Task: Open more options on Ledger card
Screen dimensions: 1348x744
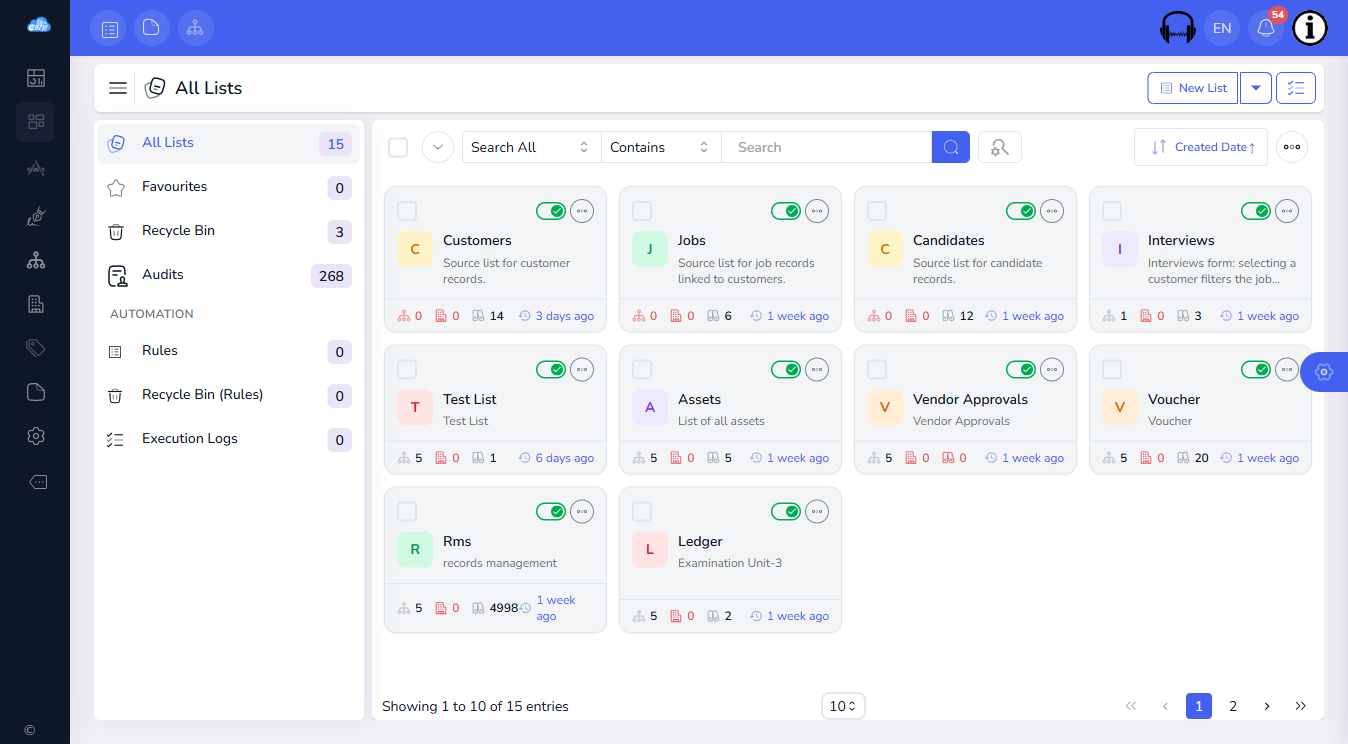Action: tap(817, 512)
